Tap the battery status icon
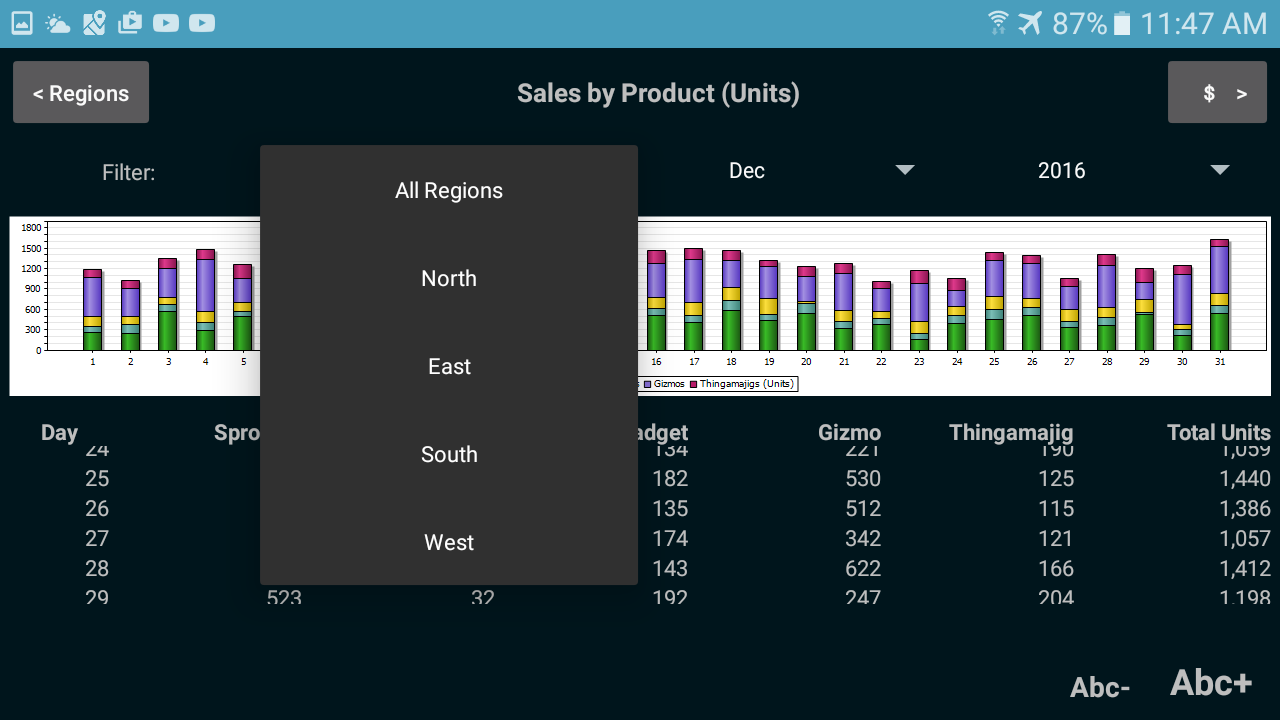 [x=1122, y=23]
